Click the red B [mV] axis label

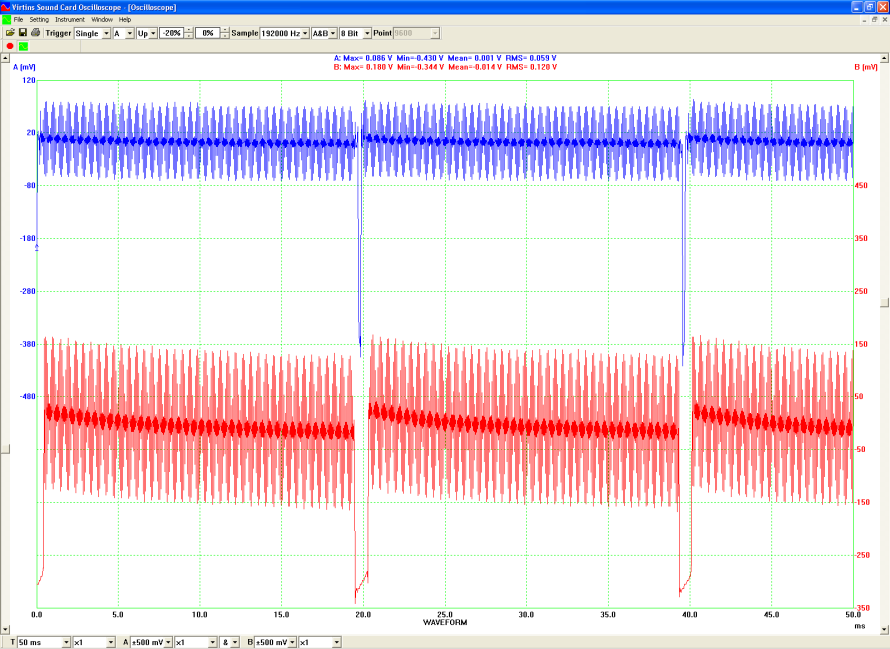tap(866, 67)
